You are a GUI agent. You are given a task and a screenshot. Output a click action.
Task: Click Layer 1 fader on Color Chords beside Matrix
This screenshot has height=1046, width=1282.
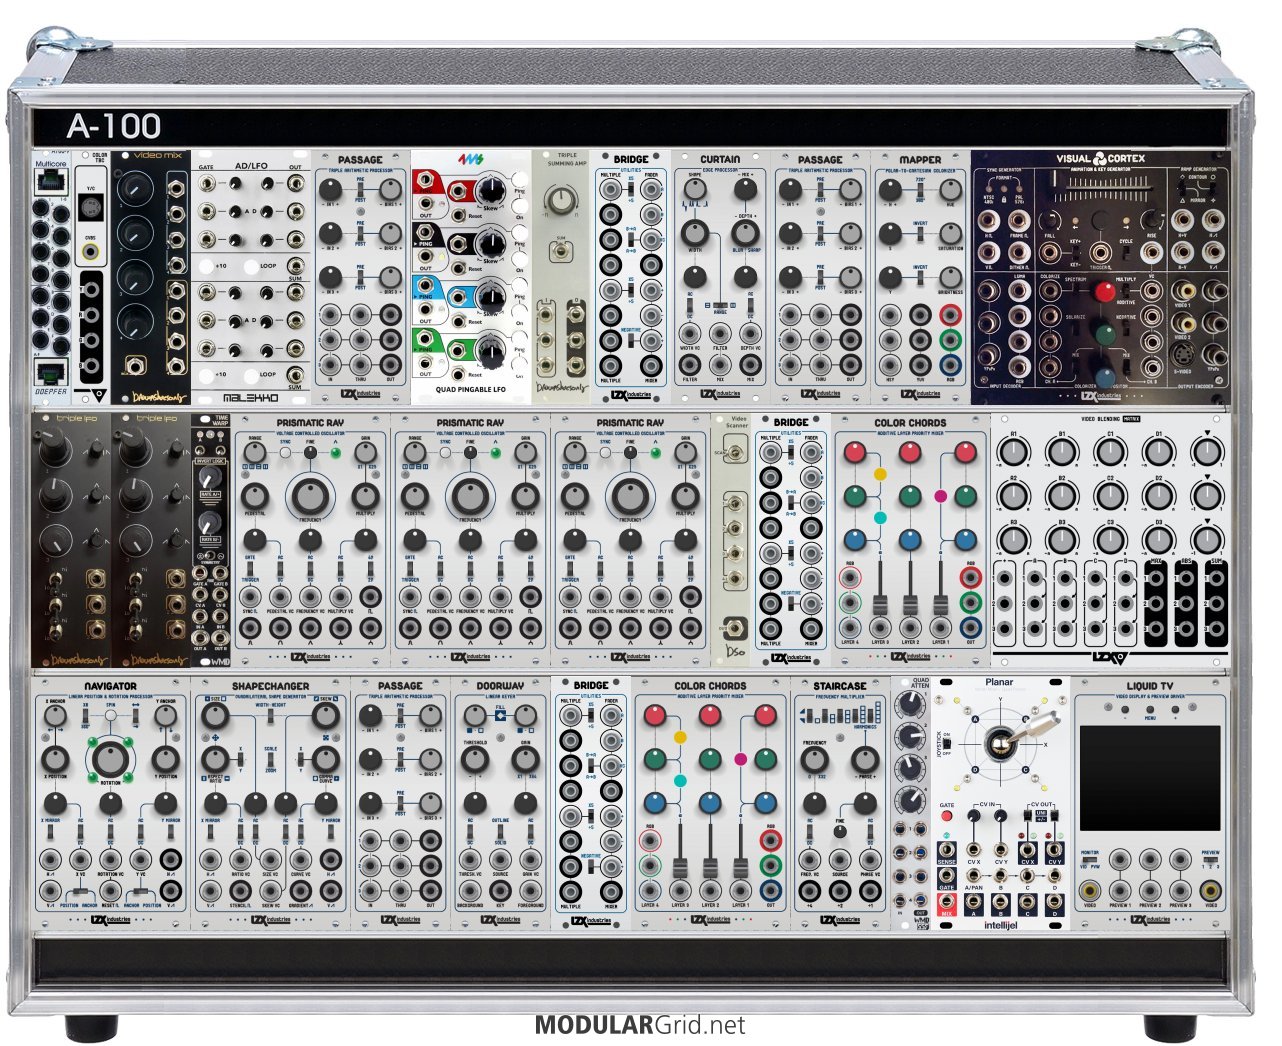point(940,607)
